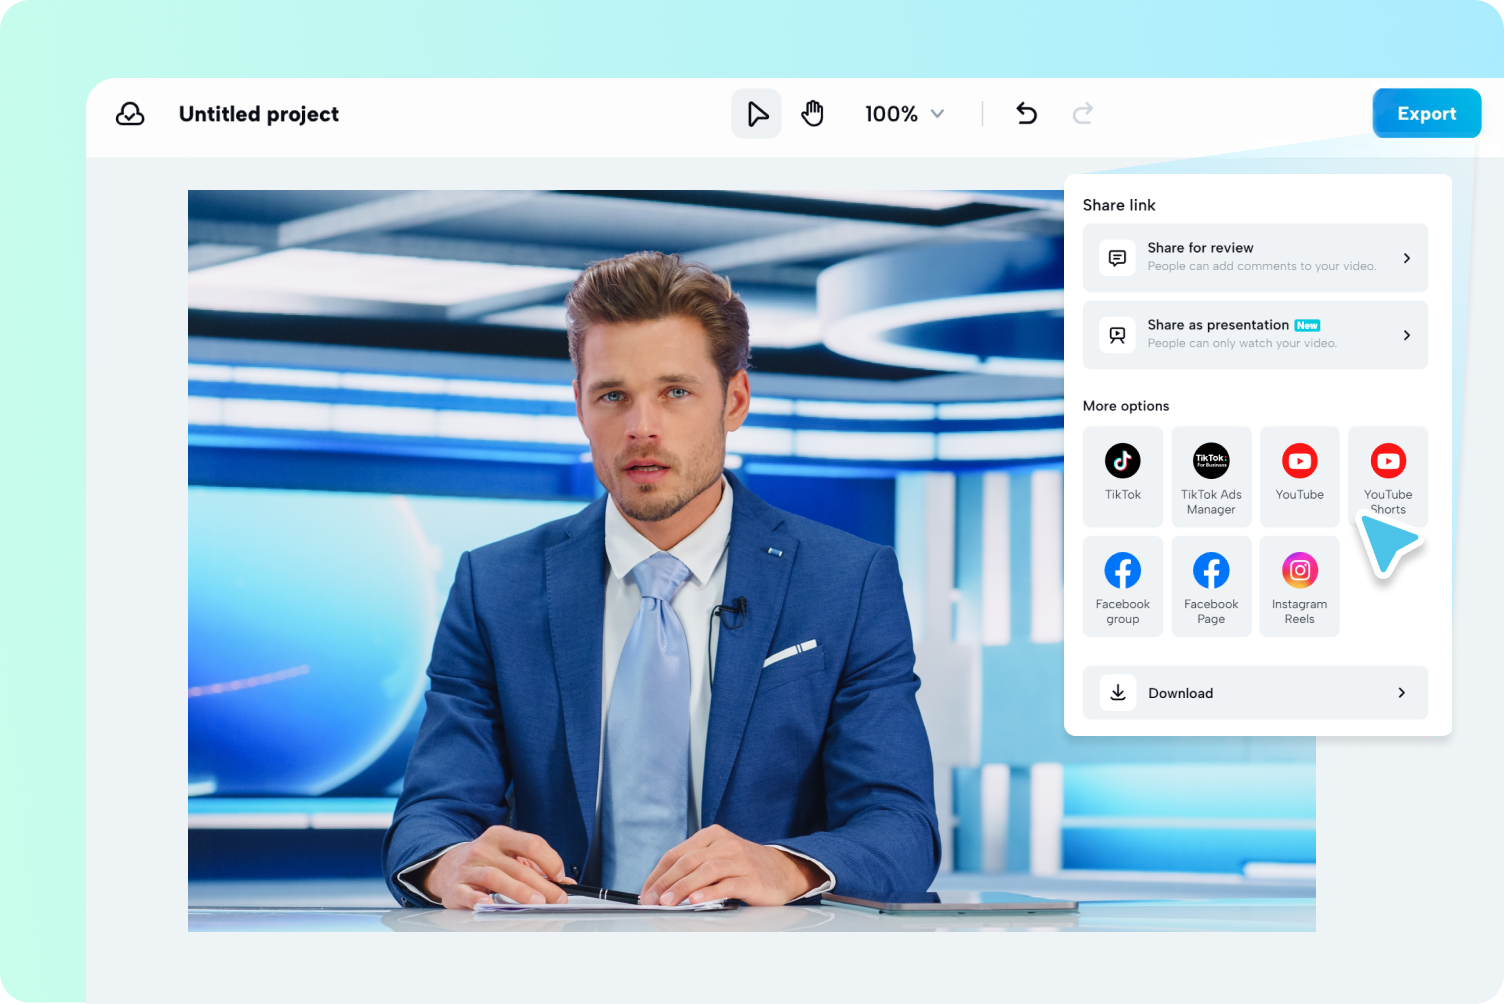Share to Facebook Page
Screen dimensions: 1504x1004
click(x=1211, y=586)
